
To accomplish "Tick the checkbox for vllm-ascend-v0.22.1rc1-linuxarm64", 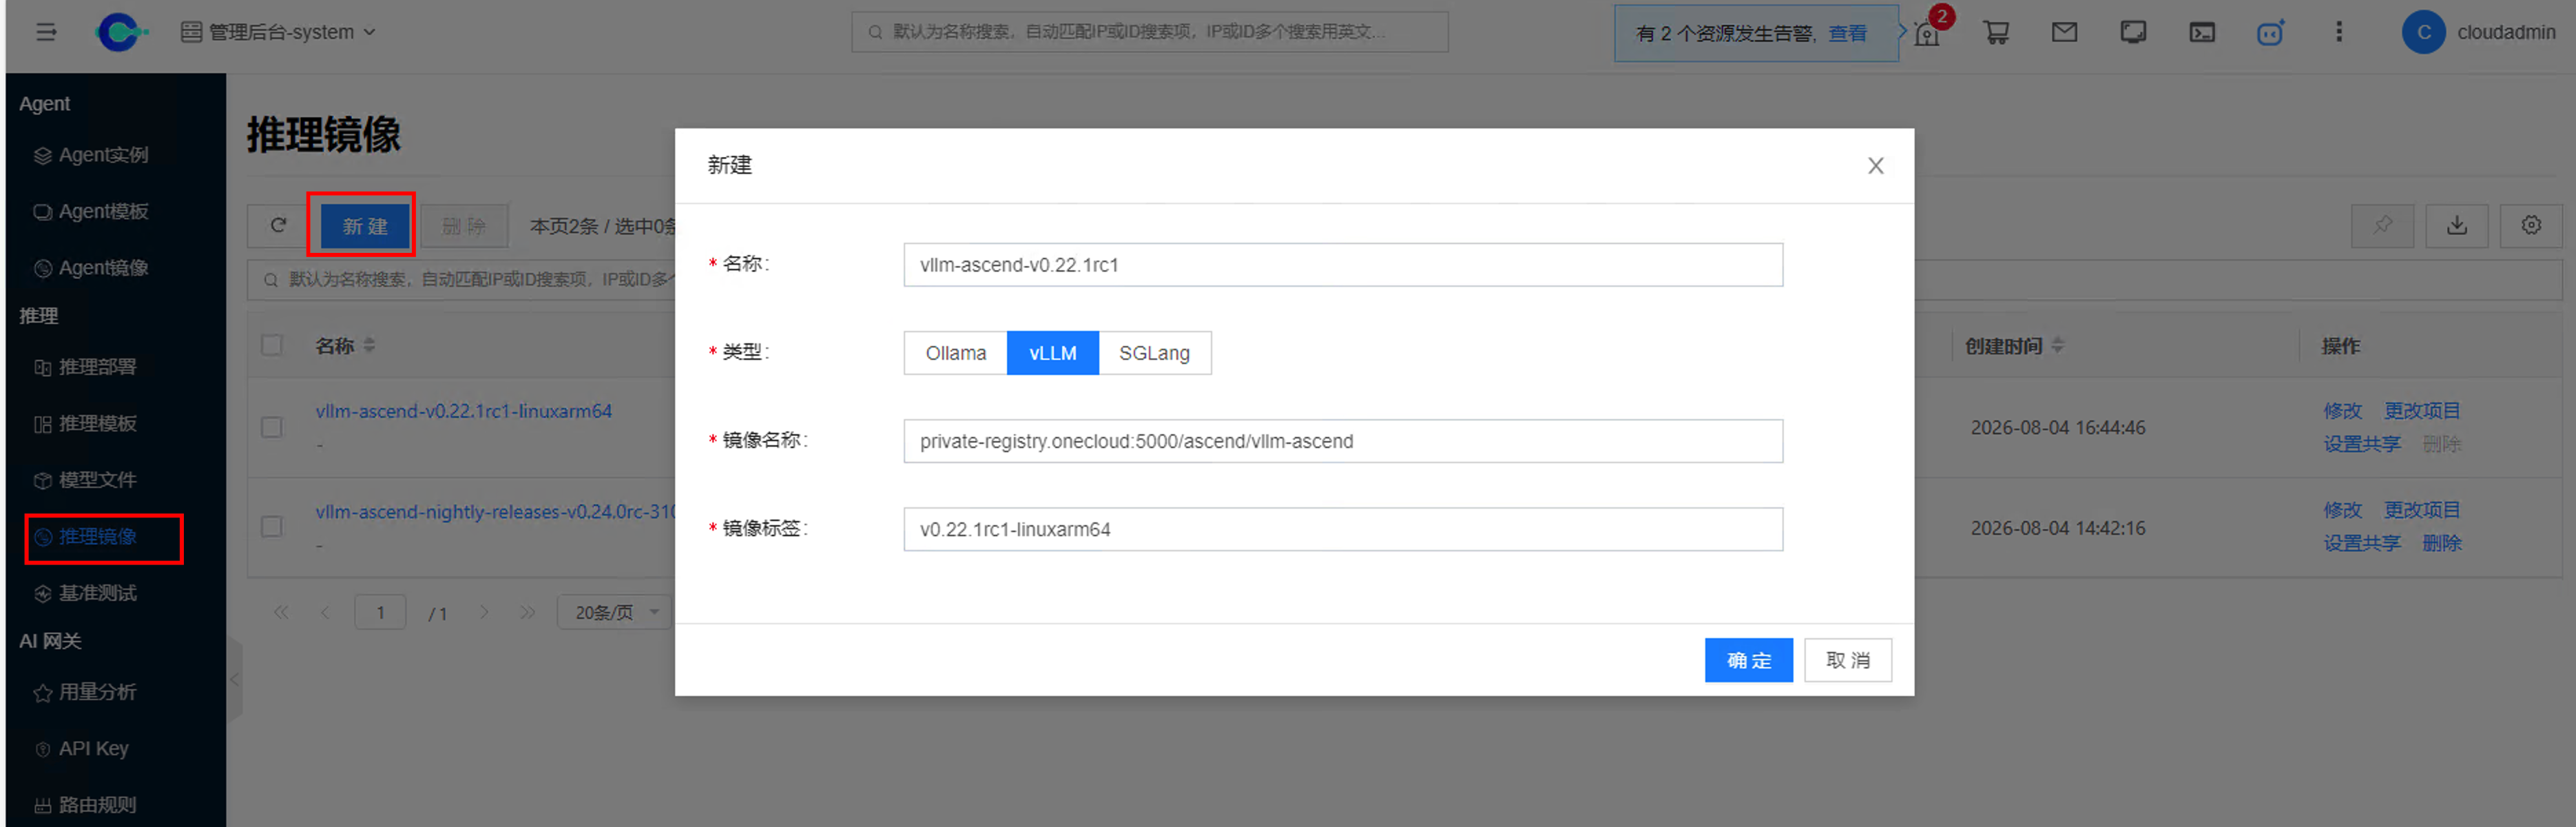I will [x=272, y=427].
